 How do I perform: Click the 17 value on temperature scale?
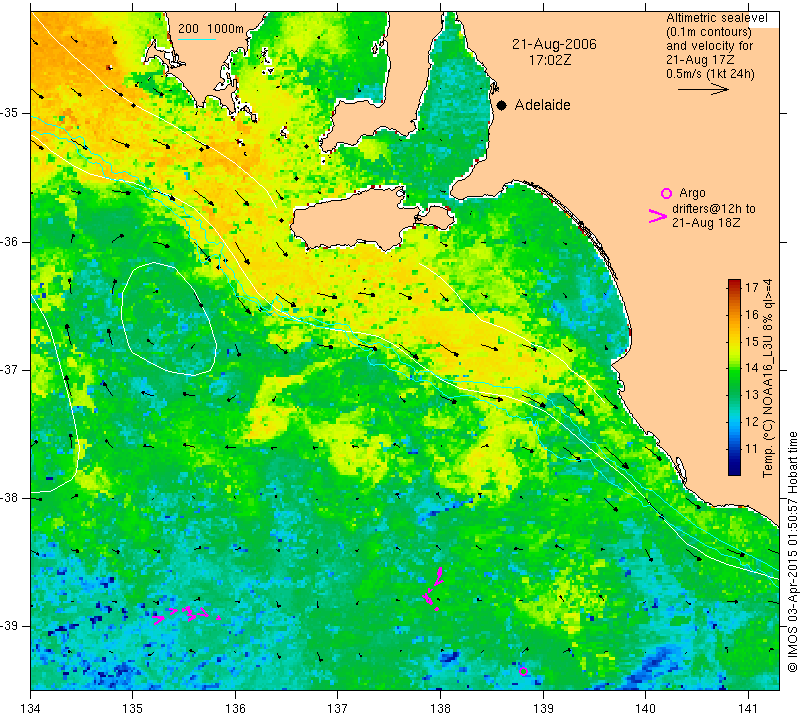pos(752,287)
